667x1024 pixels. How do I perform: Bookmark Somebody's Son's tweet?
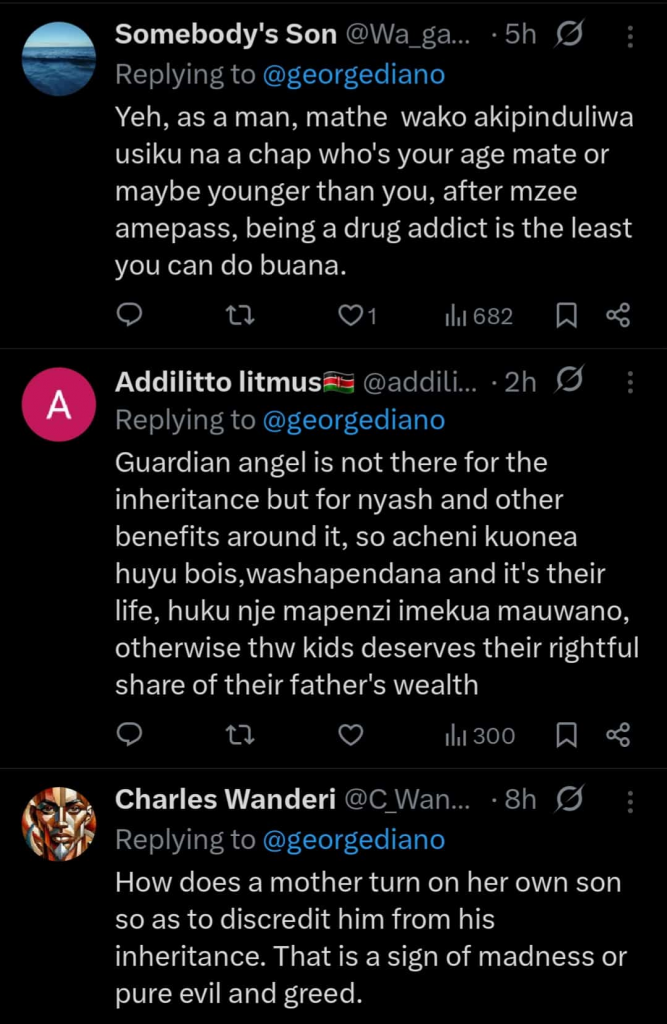566,316
